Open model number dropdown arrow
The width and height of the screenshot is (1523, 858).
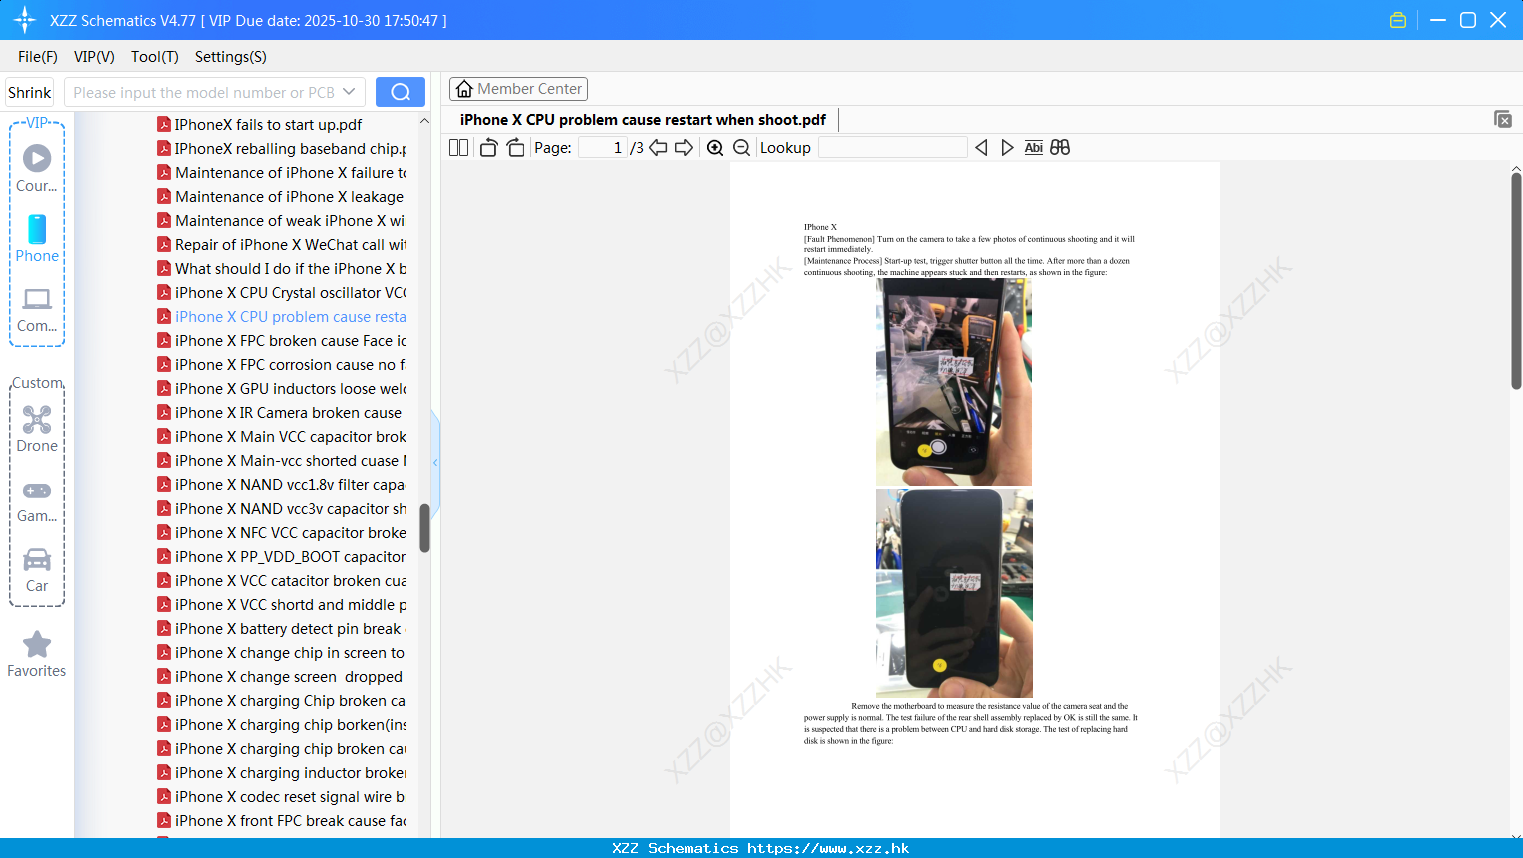349,92
